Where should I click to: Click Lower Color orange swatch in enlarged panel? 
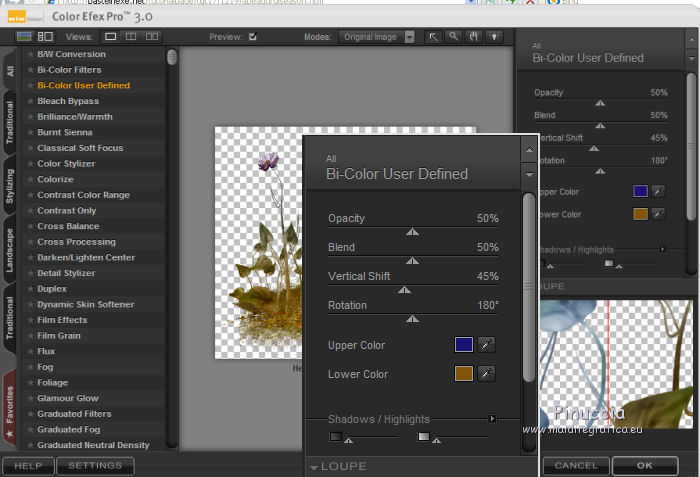coord(463,373)
